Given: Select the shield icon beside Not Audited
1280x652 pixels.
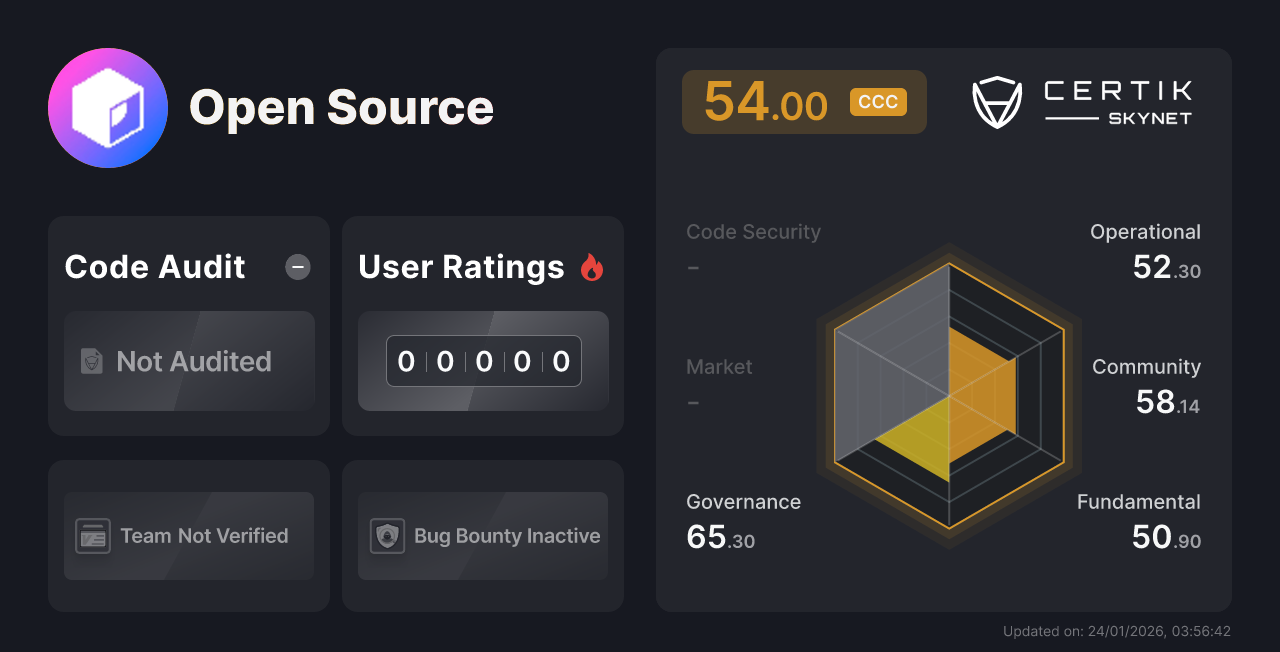Looking at the screenshot, I should (91, 362).
